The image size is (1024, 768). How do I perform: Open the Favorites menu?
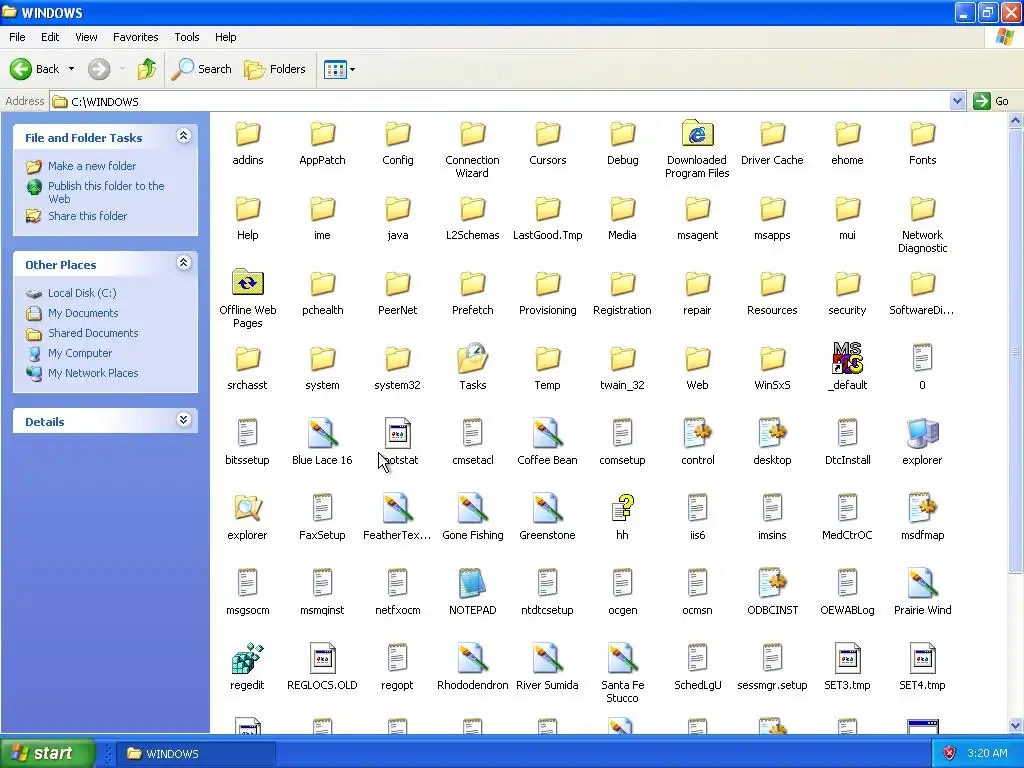click(135, 37)
